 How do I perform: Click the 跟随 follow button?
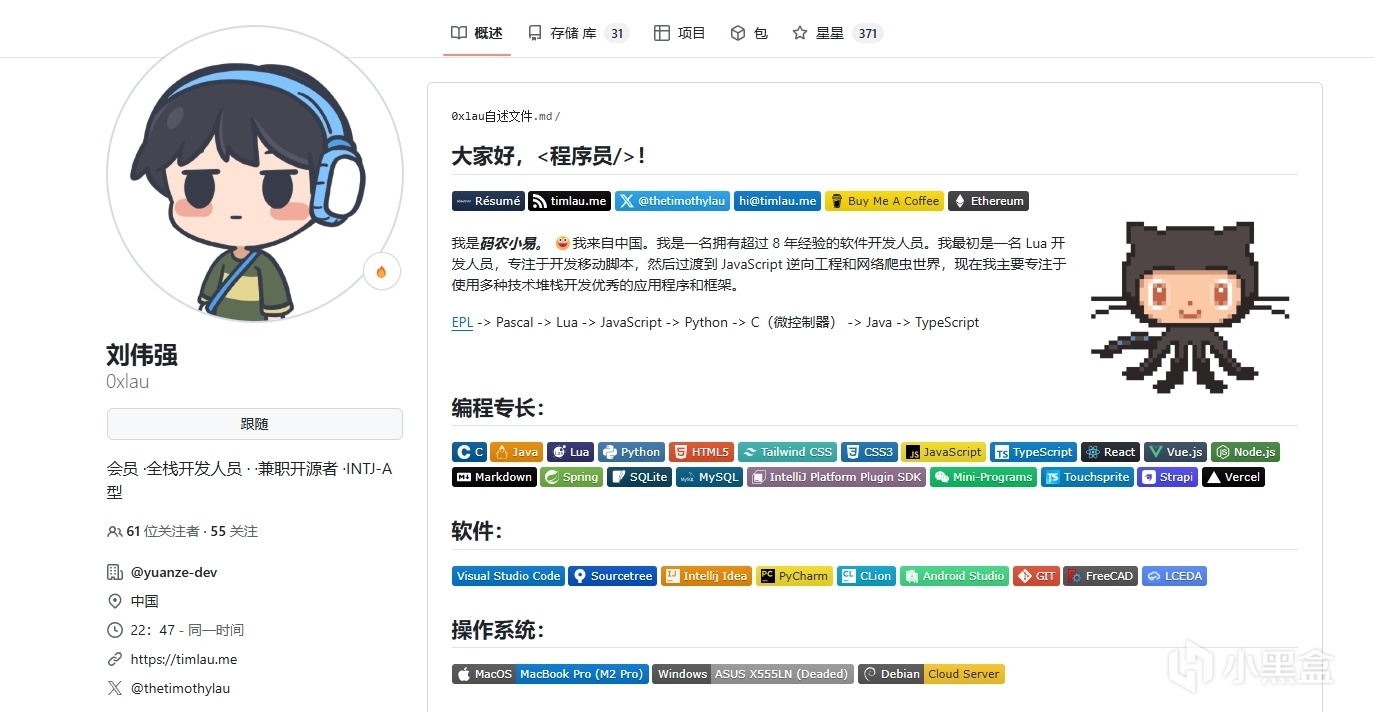pyautogui.click(x=254, y=425)
